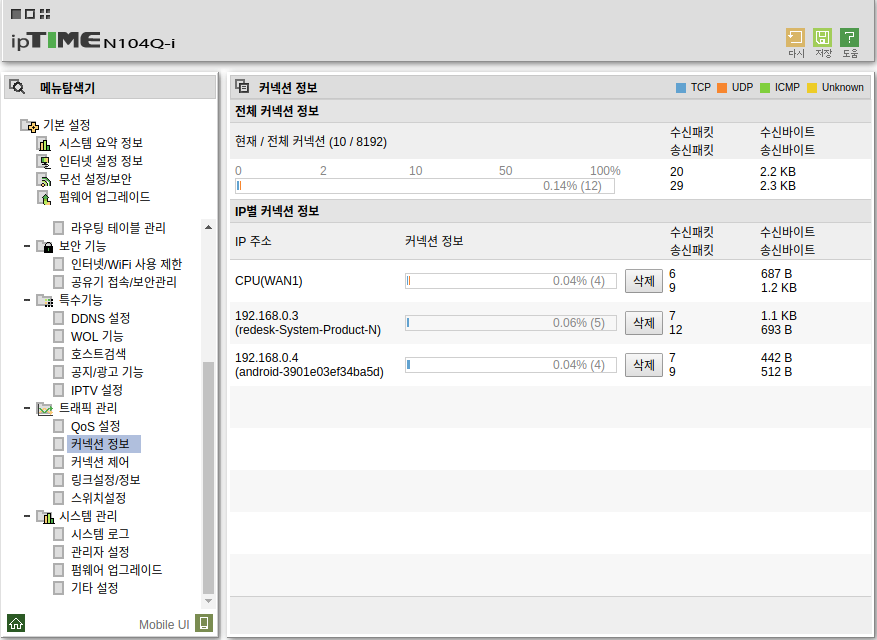Click the 트래픽 관리 graph folder icon
877x640 pixels.
45,408
